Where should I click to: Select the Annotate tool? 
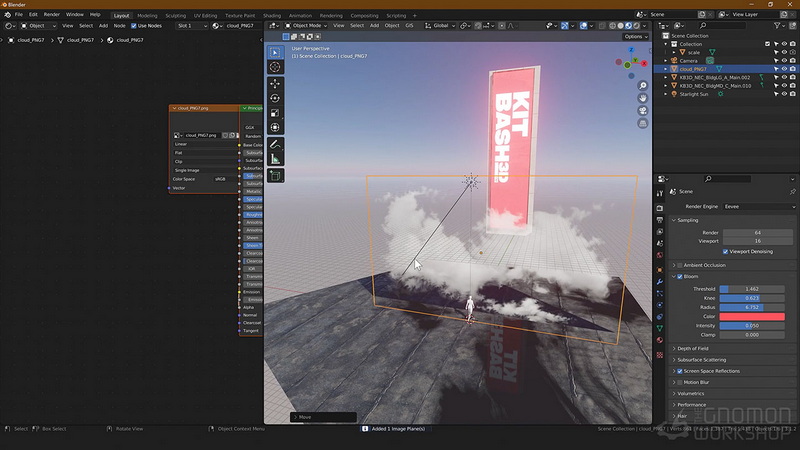coord(275,144)
